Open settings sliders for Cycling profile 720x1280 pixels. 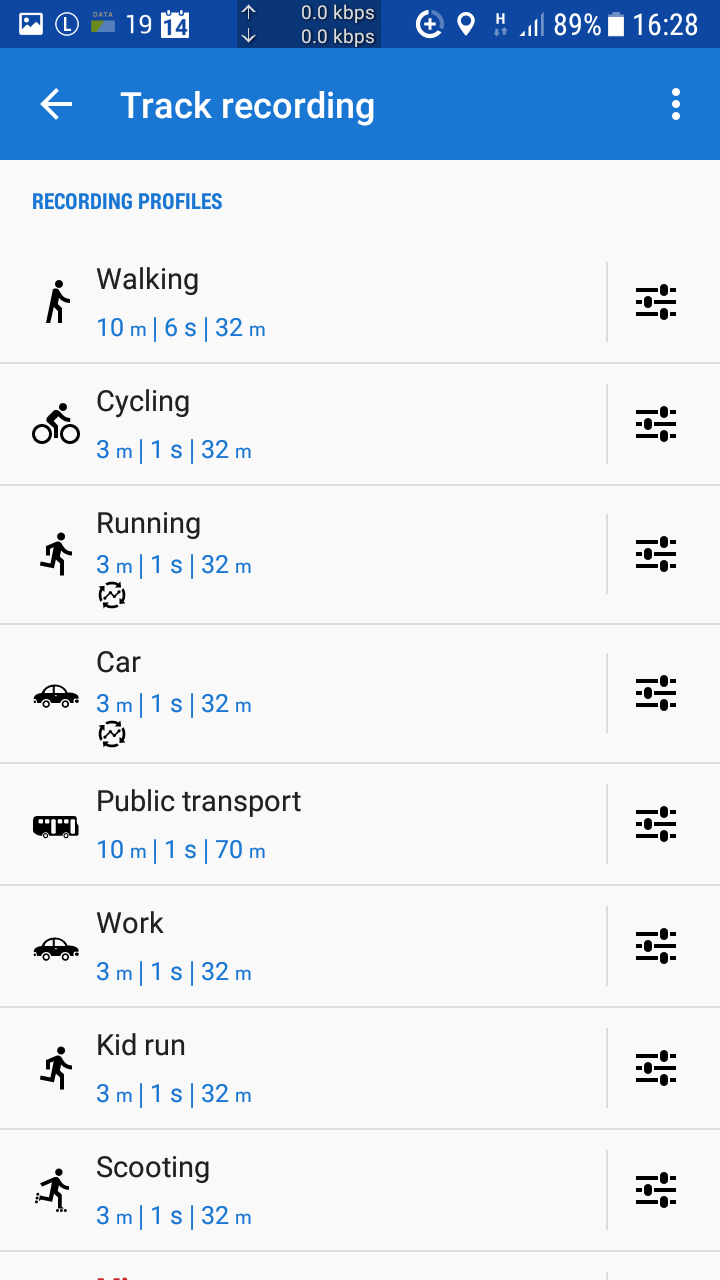click(656, 424)
